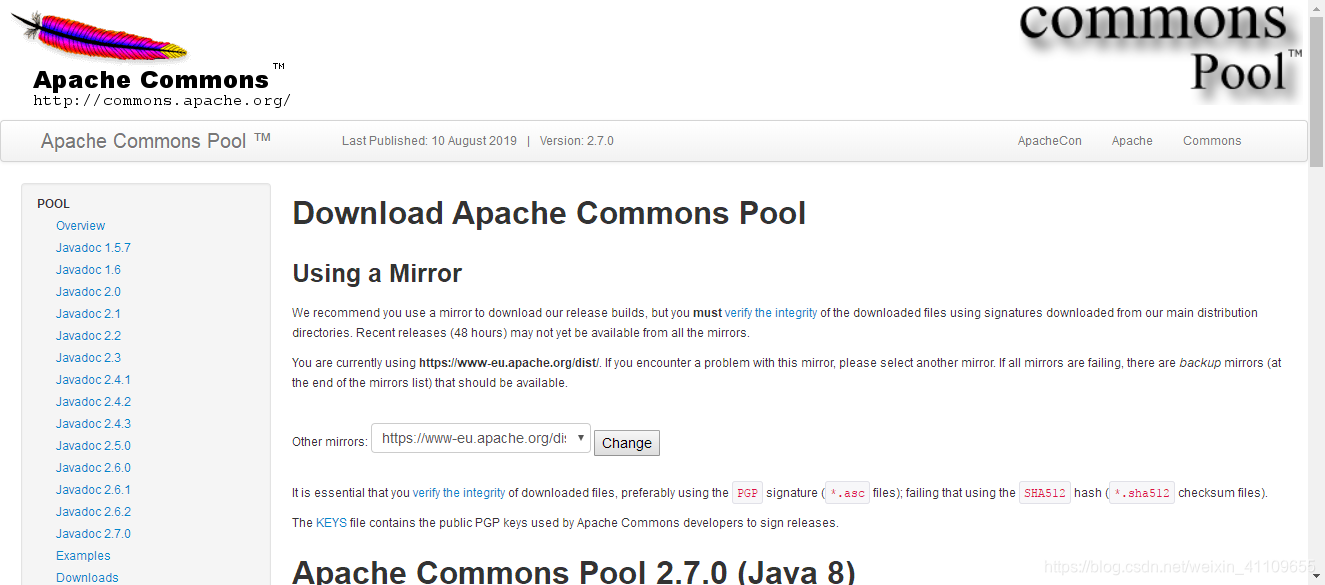Open the Overview sidebar link

point(80,226)
